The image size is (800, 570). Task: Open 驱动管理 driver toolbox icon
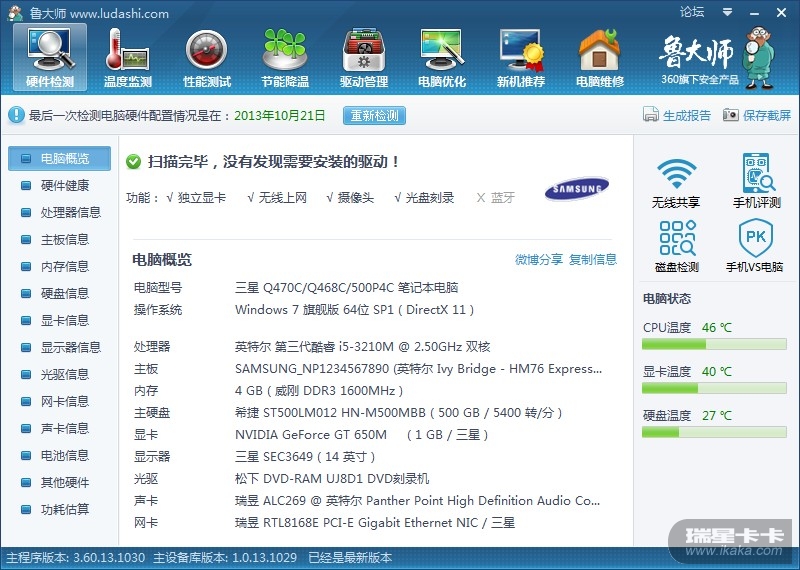[364, 57]
